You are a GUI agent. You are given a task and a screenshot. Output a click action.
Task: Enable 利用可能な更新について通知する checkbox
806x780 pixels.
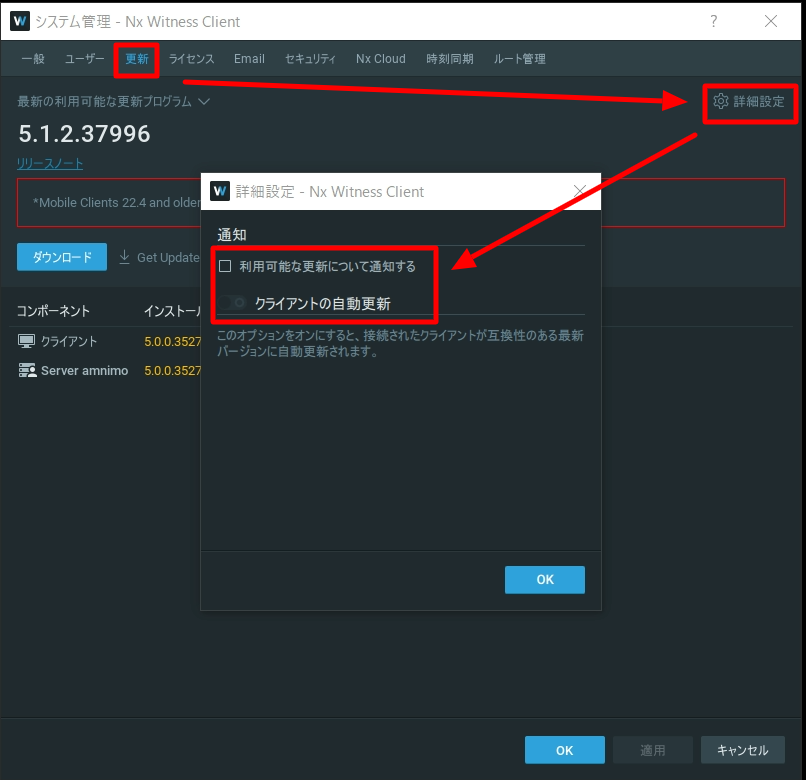pyautogui.click(x=225, y=266)
